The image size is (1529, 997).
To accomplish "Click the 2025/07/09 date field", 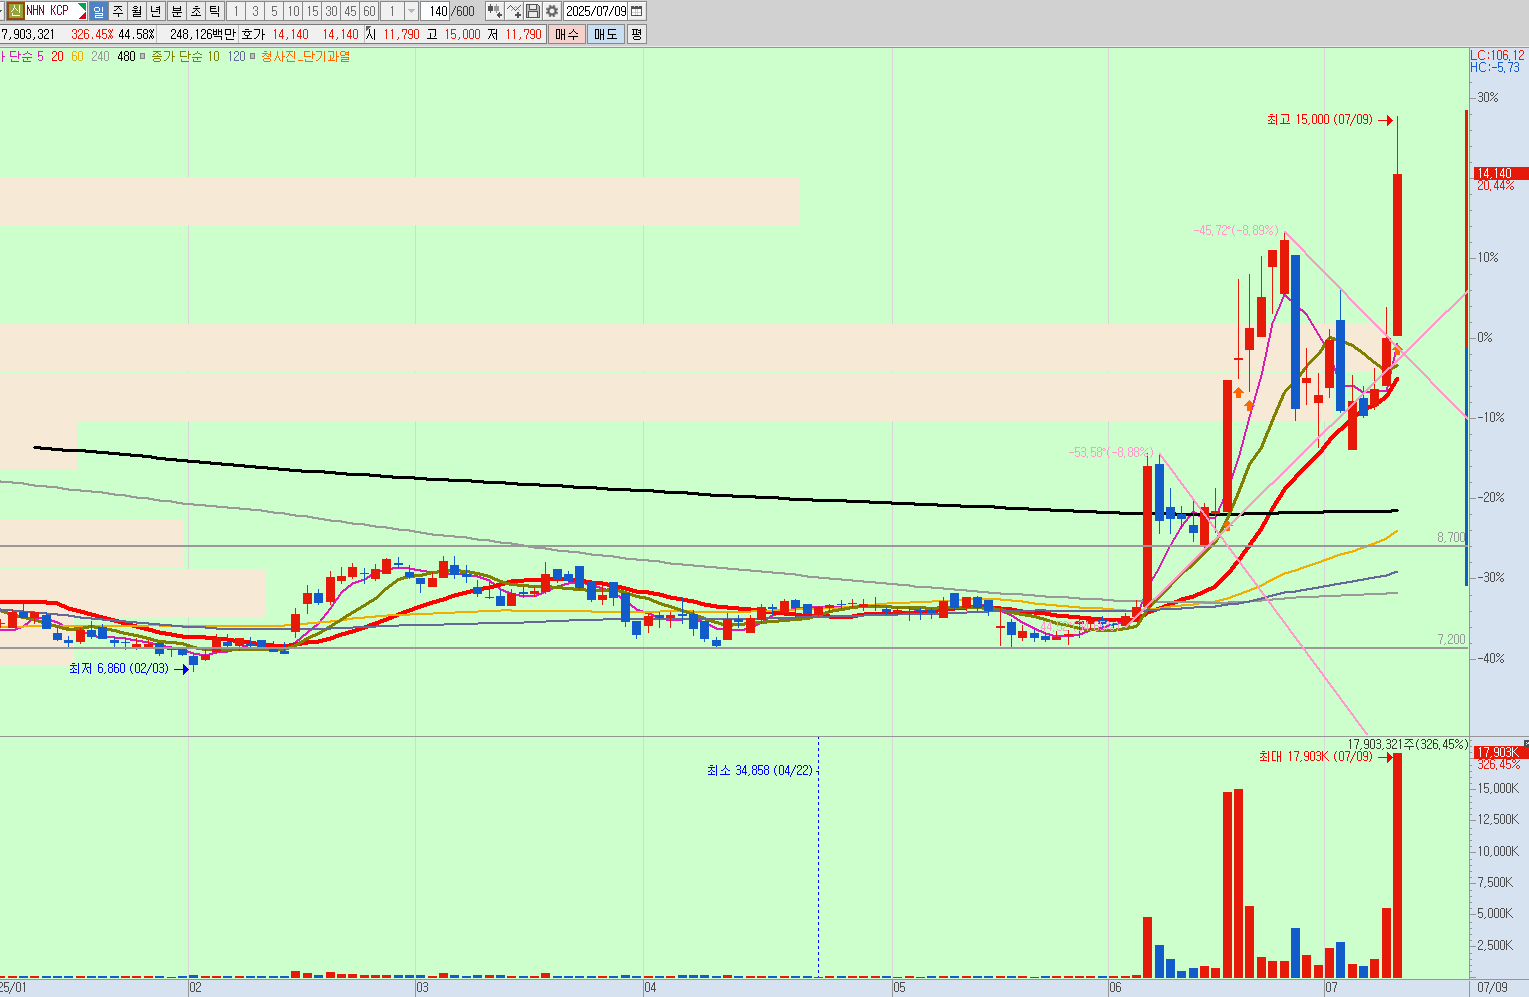I will (596, 11).
